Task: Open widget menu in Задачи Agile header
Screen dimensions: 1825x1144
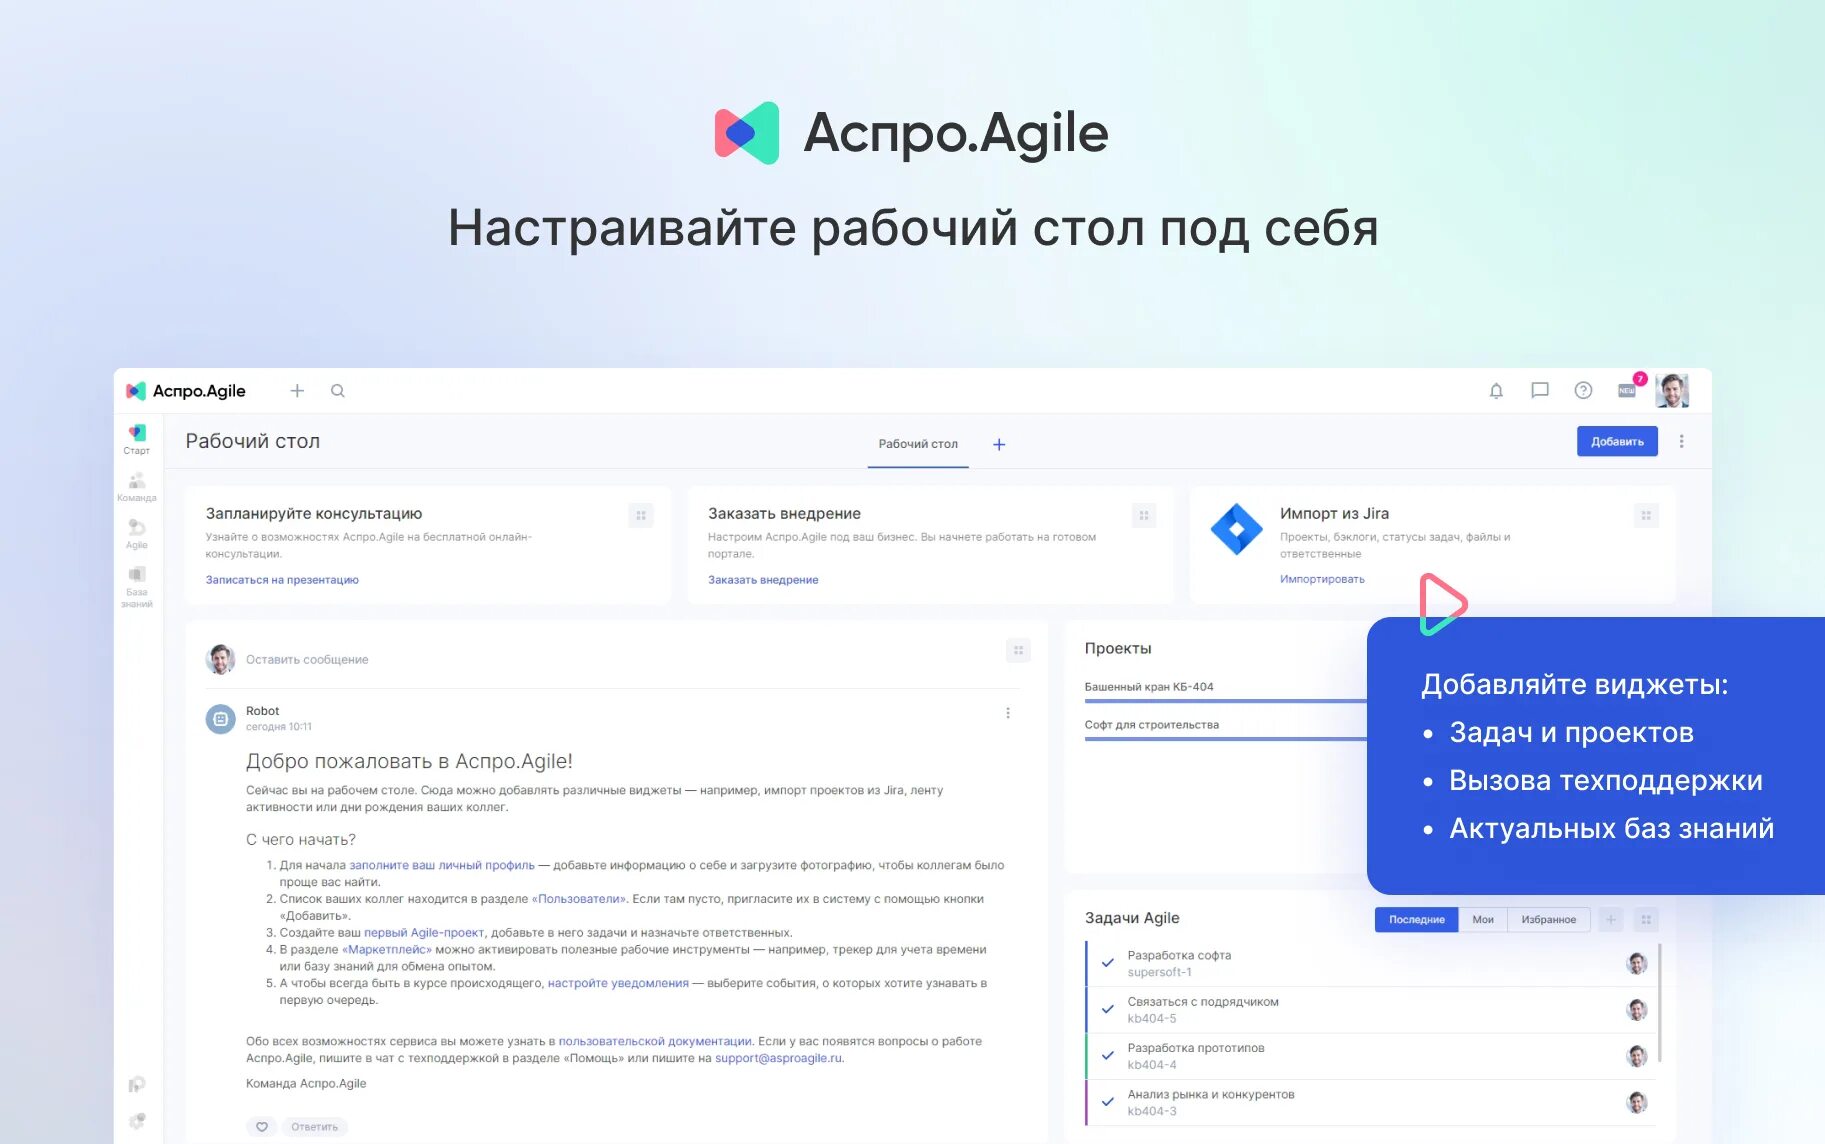Action: tap(1646, 920)
